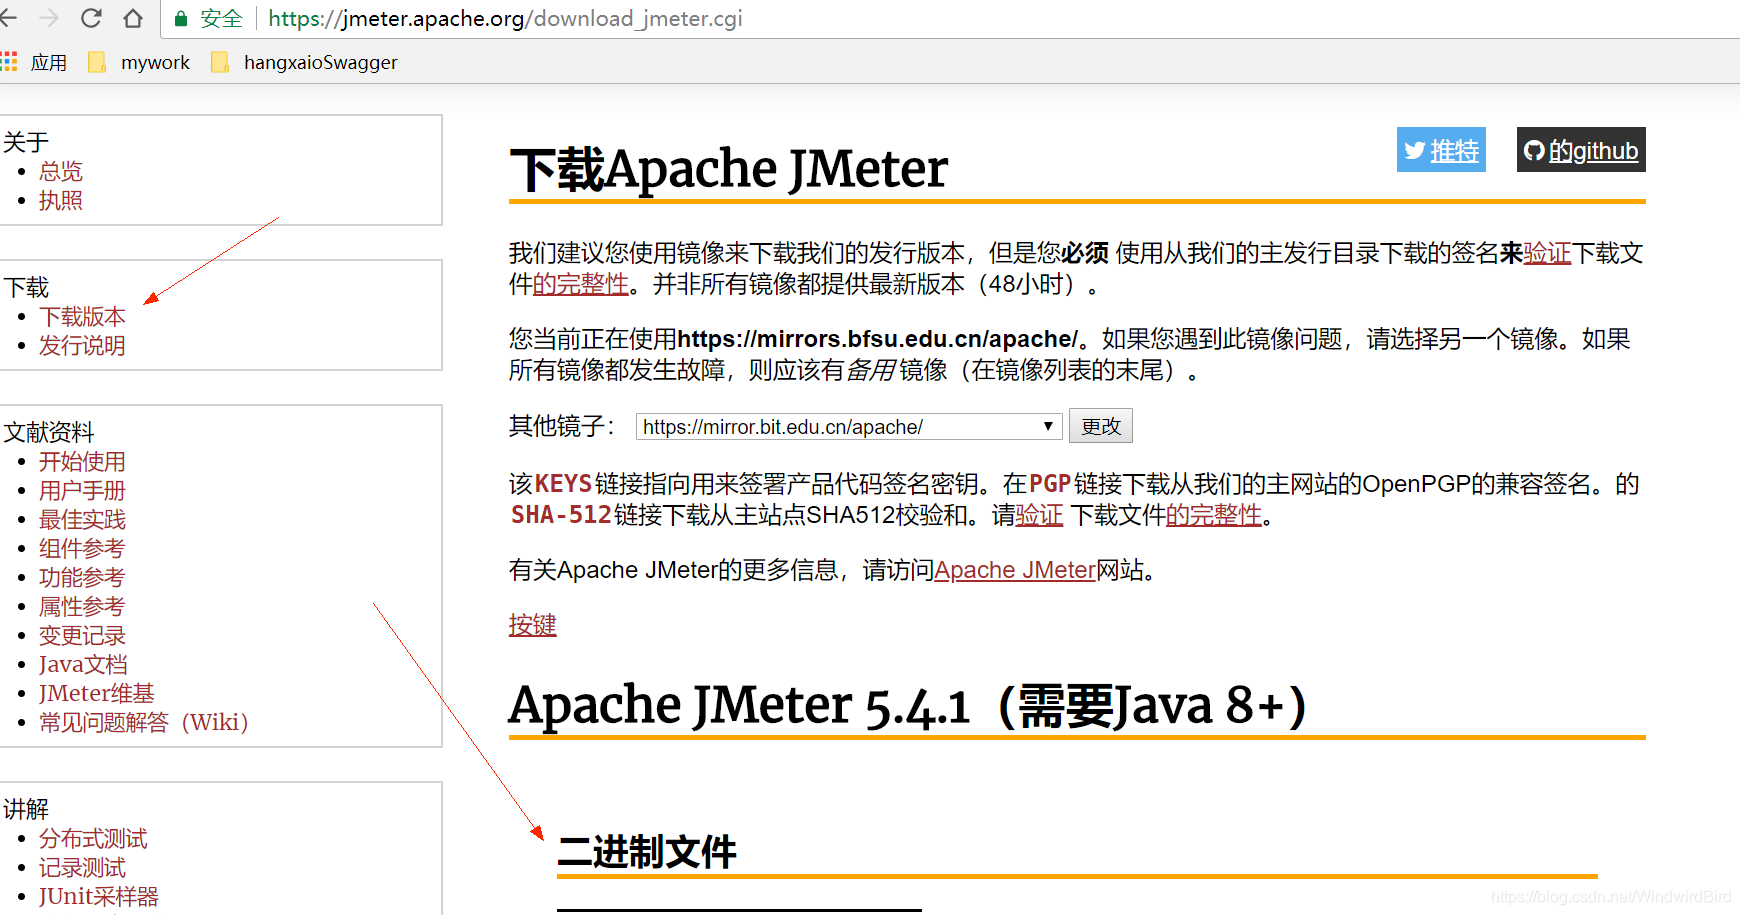Open JUnit采样器 link
Screen dimensions: 1740x915
(99, 896)
